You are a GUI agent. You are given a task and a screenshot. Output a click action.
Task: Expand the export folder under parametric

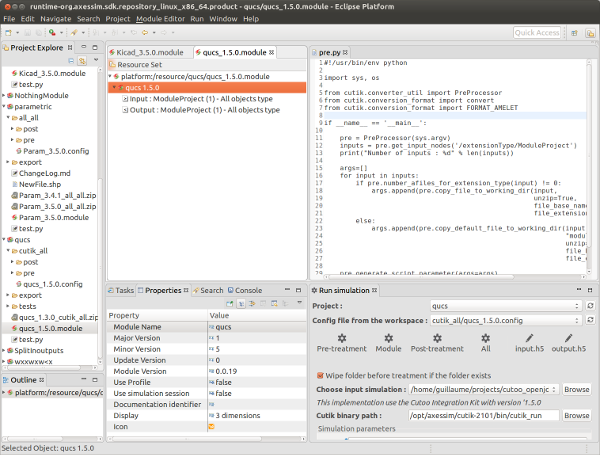8,162
